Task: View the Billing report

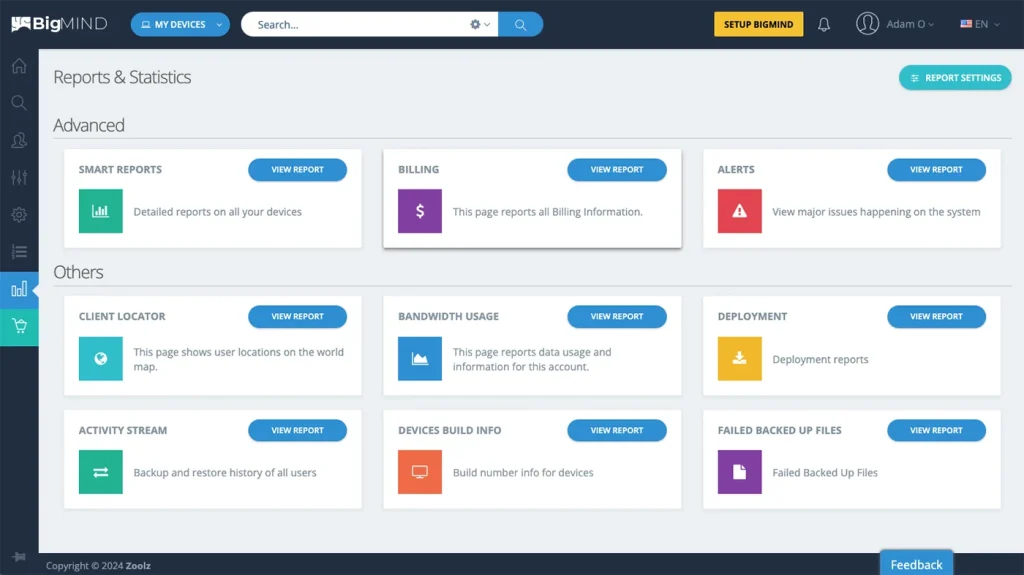Action: [x=616, y=169]
